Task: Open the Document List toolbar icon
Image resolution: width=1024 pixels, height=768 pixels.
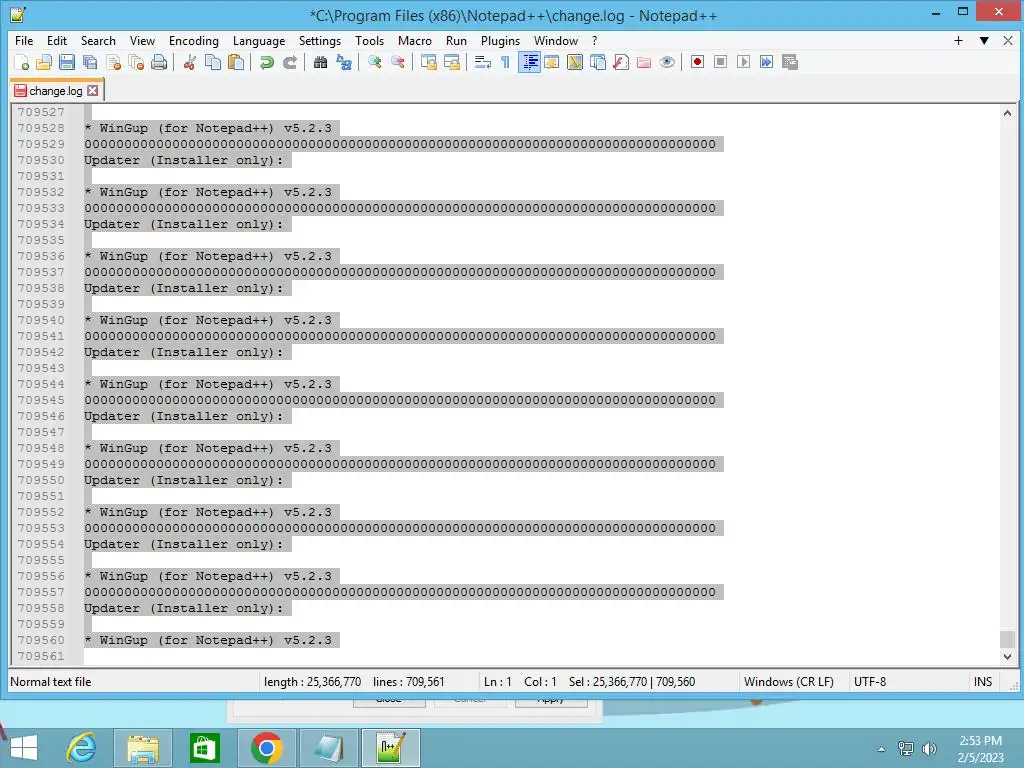Action: pyautogui.click(x=598, y=62)
